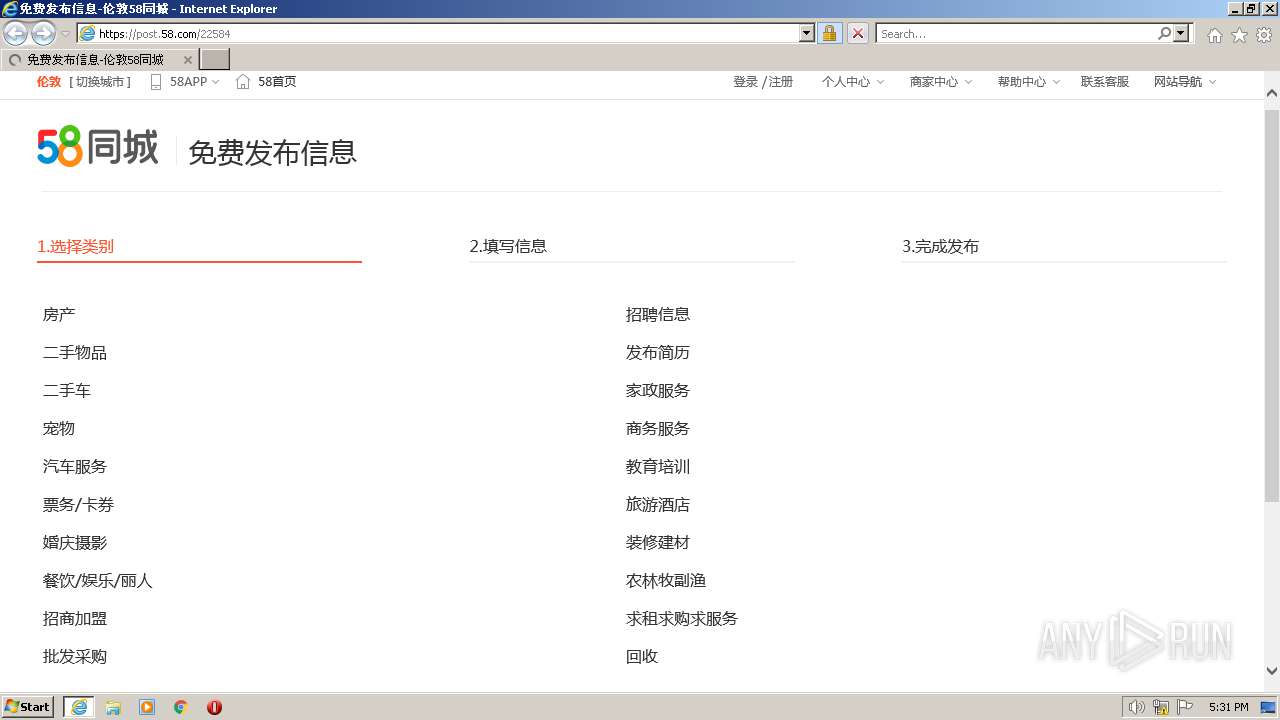Click the URL address field
Viewport: 1280px width, 720px height.
click(447, 33)
